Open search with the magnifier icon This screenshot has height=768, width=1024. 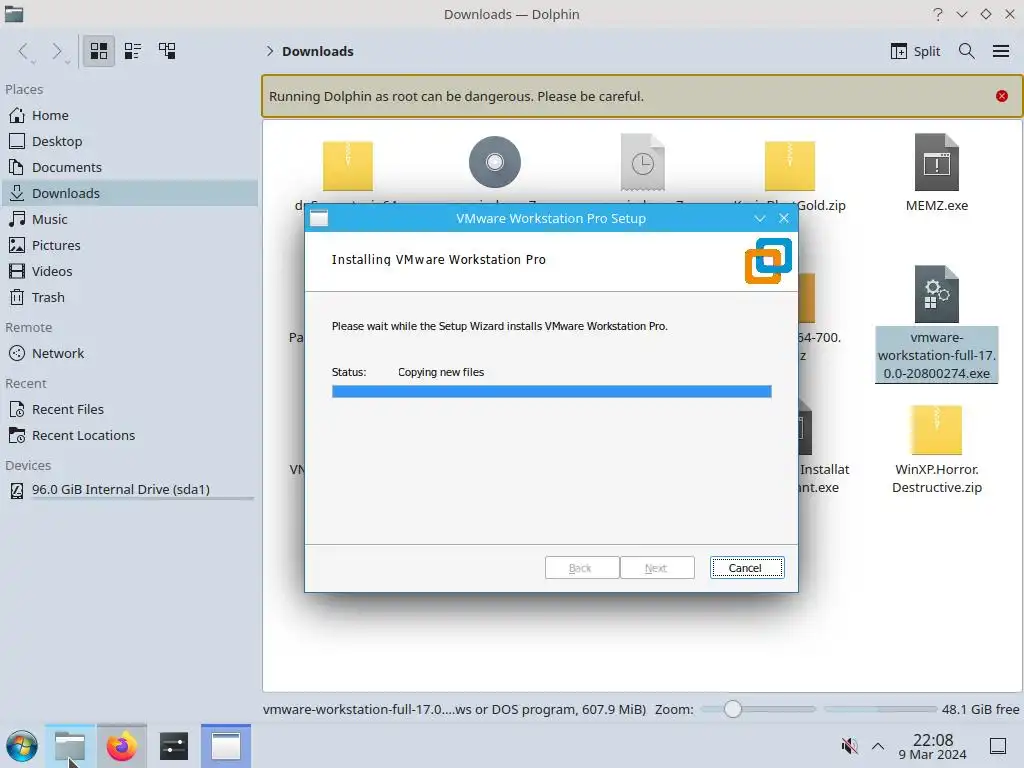967,51
